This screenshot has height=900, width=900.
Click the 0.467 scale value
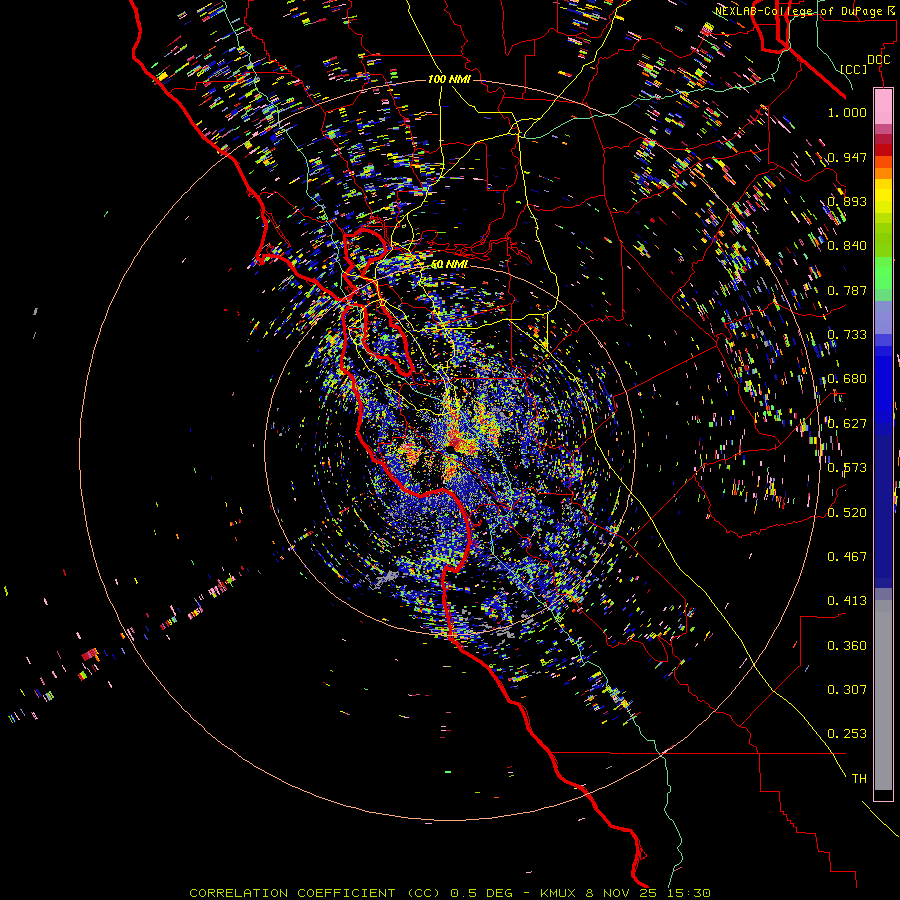[x=847, y=557]
